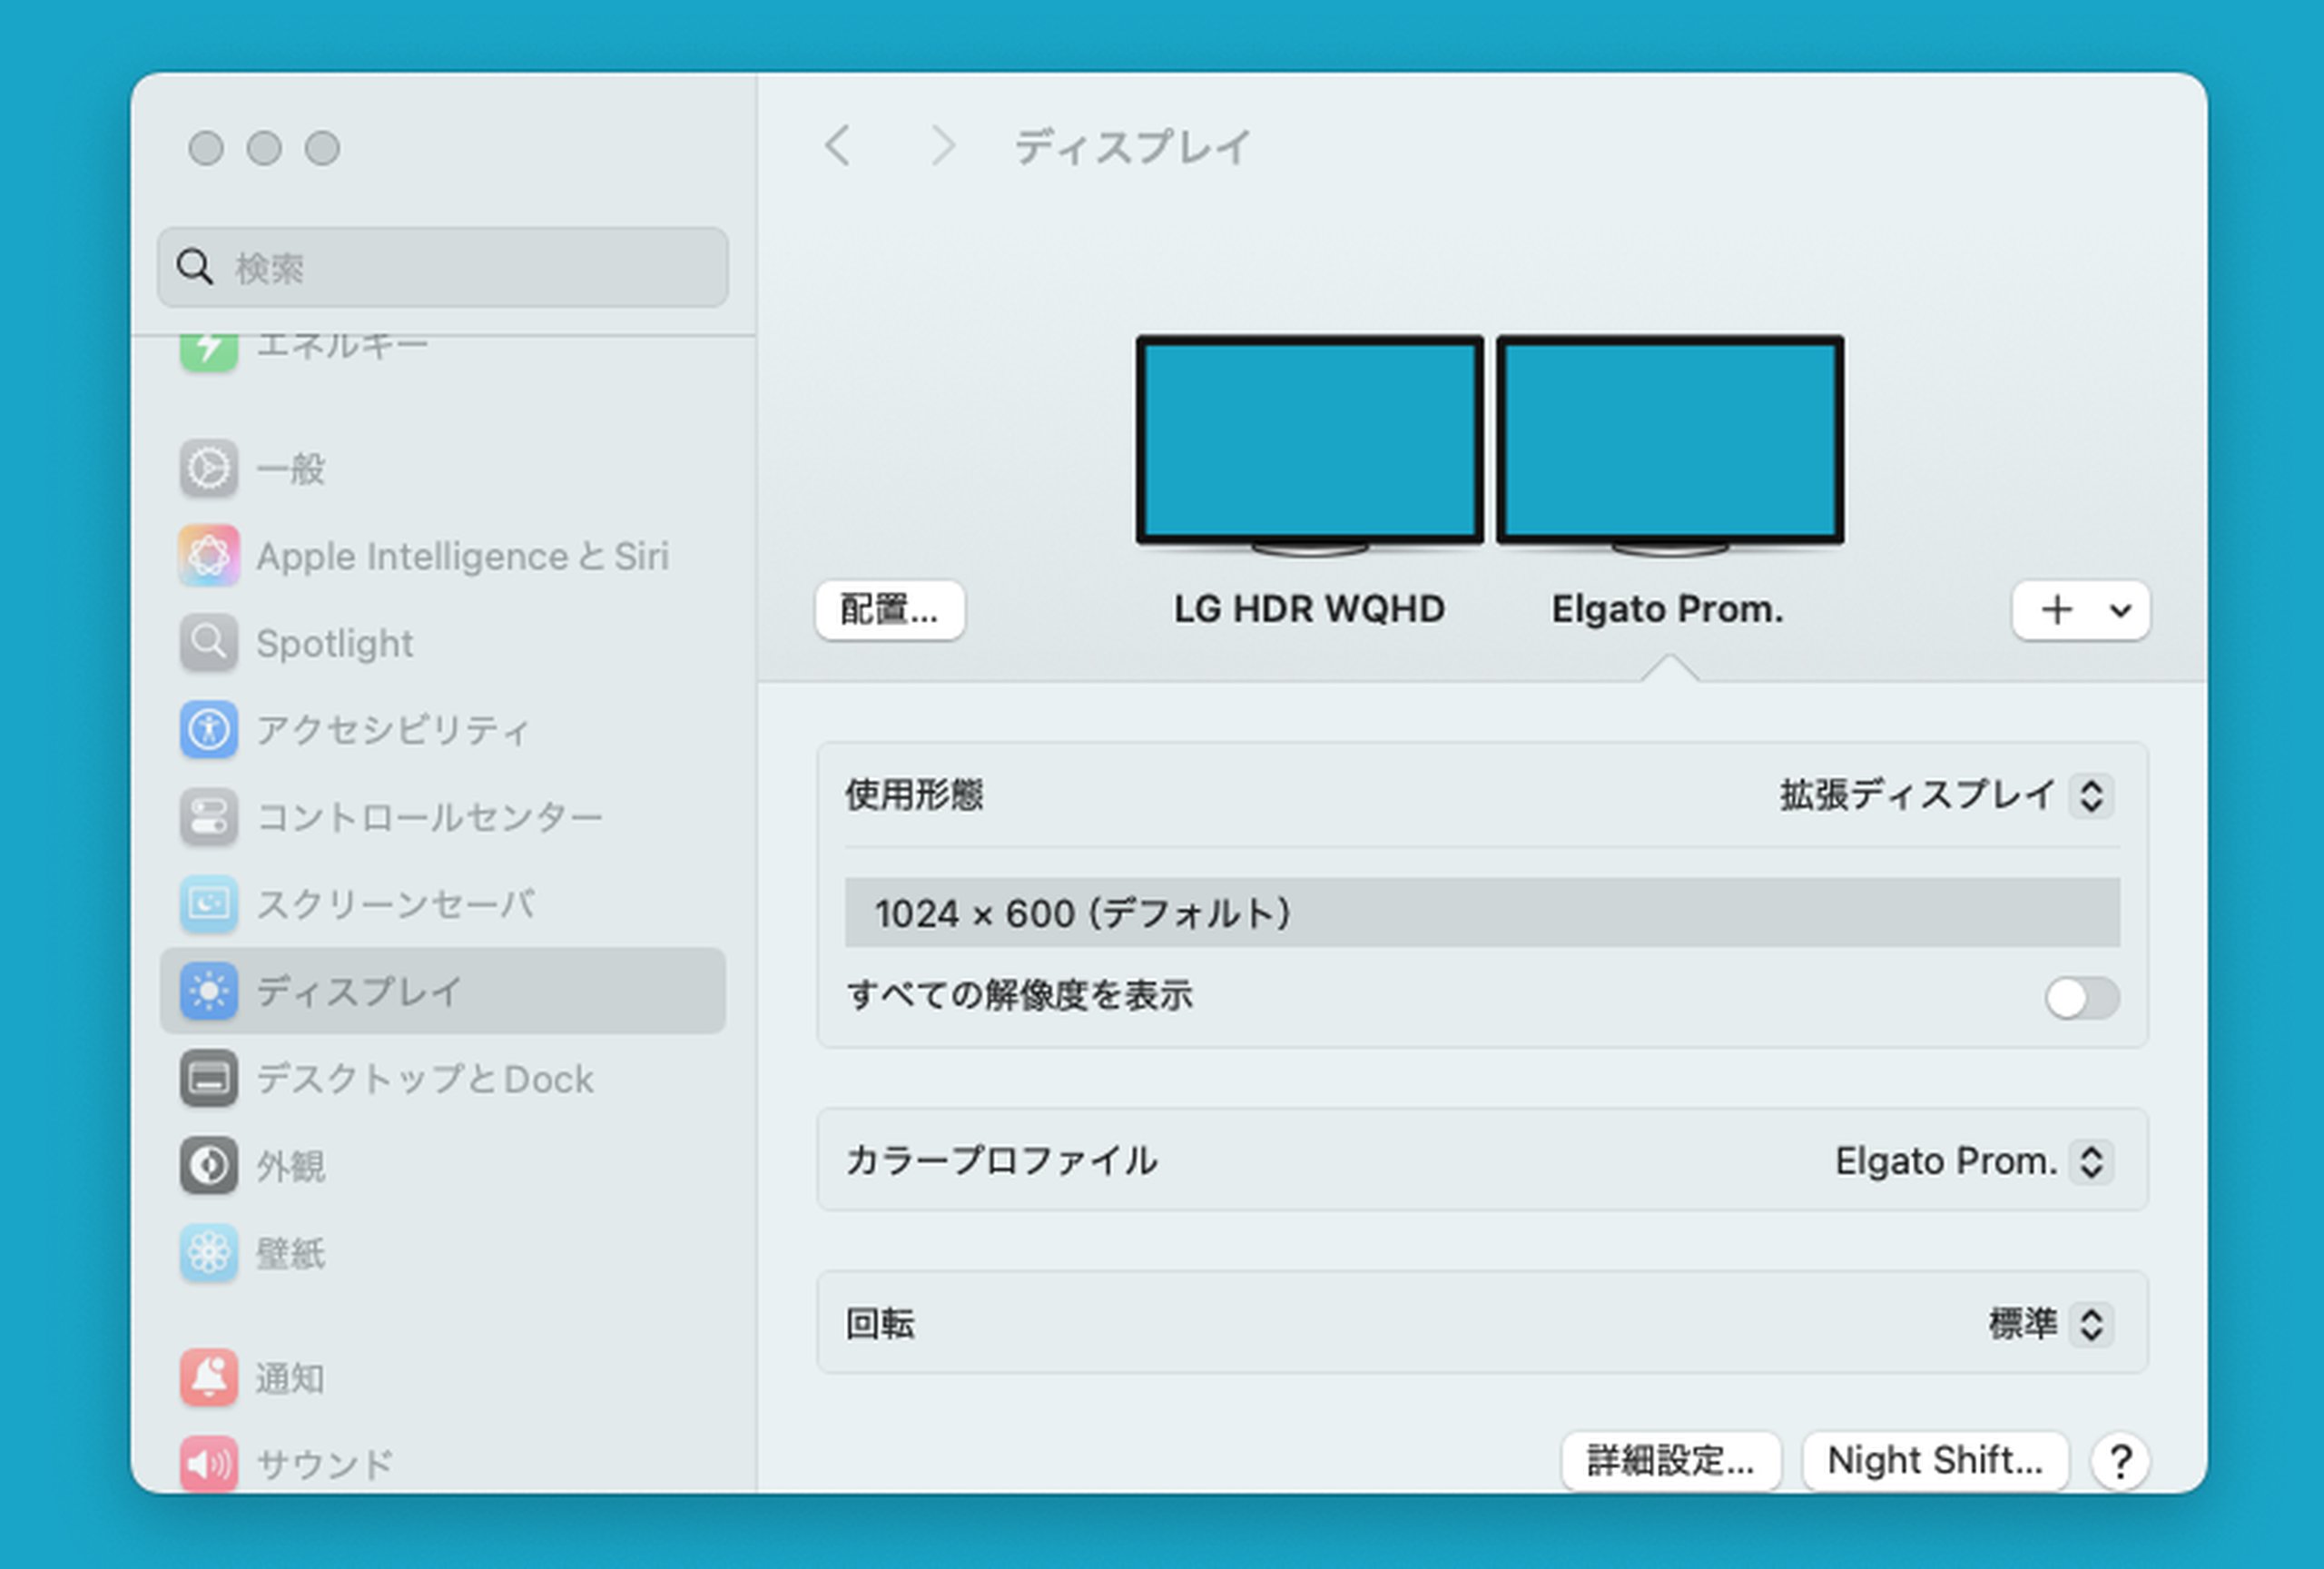Click the Night Shift... button
The height and width of the screenshot is (1569, 2324).
pyautogui.click(x=1934, y=1461)
